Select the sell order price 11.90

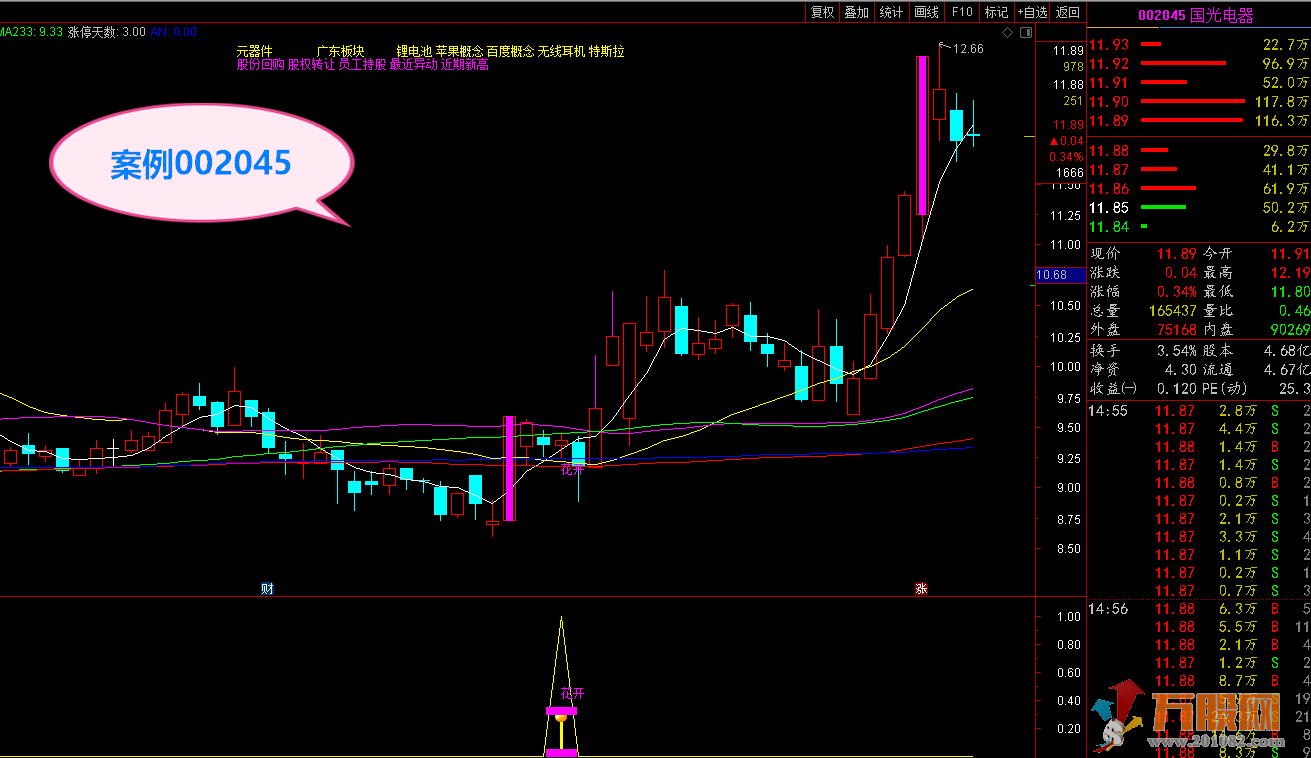[x=1109, y=101]
